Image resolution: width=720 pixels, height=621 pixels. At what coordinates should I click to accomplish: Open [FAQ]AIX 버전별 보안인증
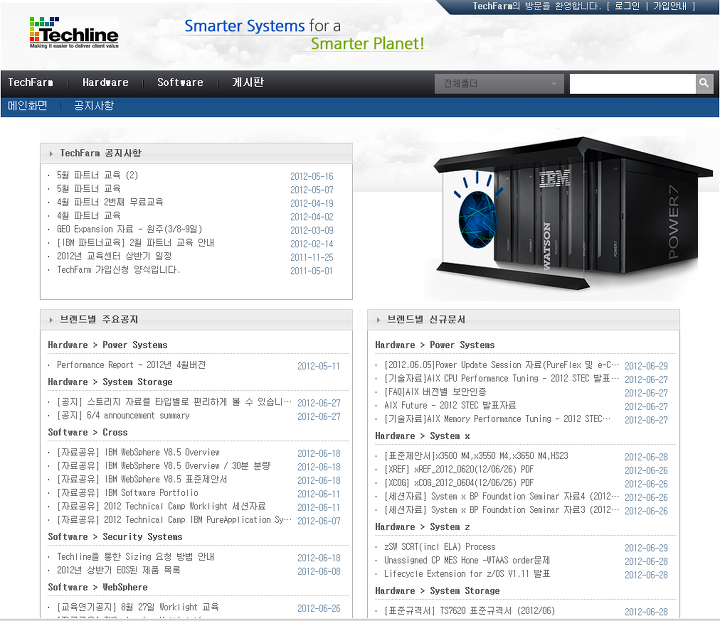point(435,392)
